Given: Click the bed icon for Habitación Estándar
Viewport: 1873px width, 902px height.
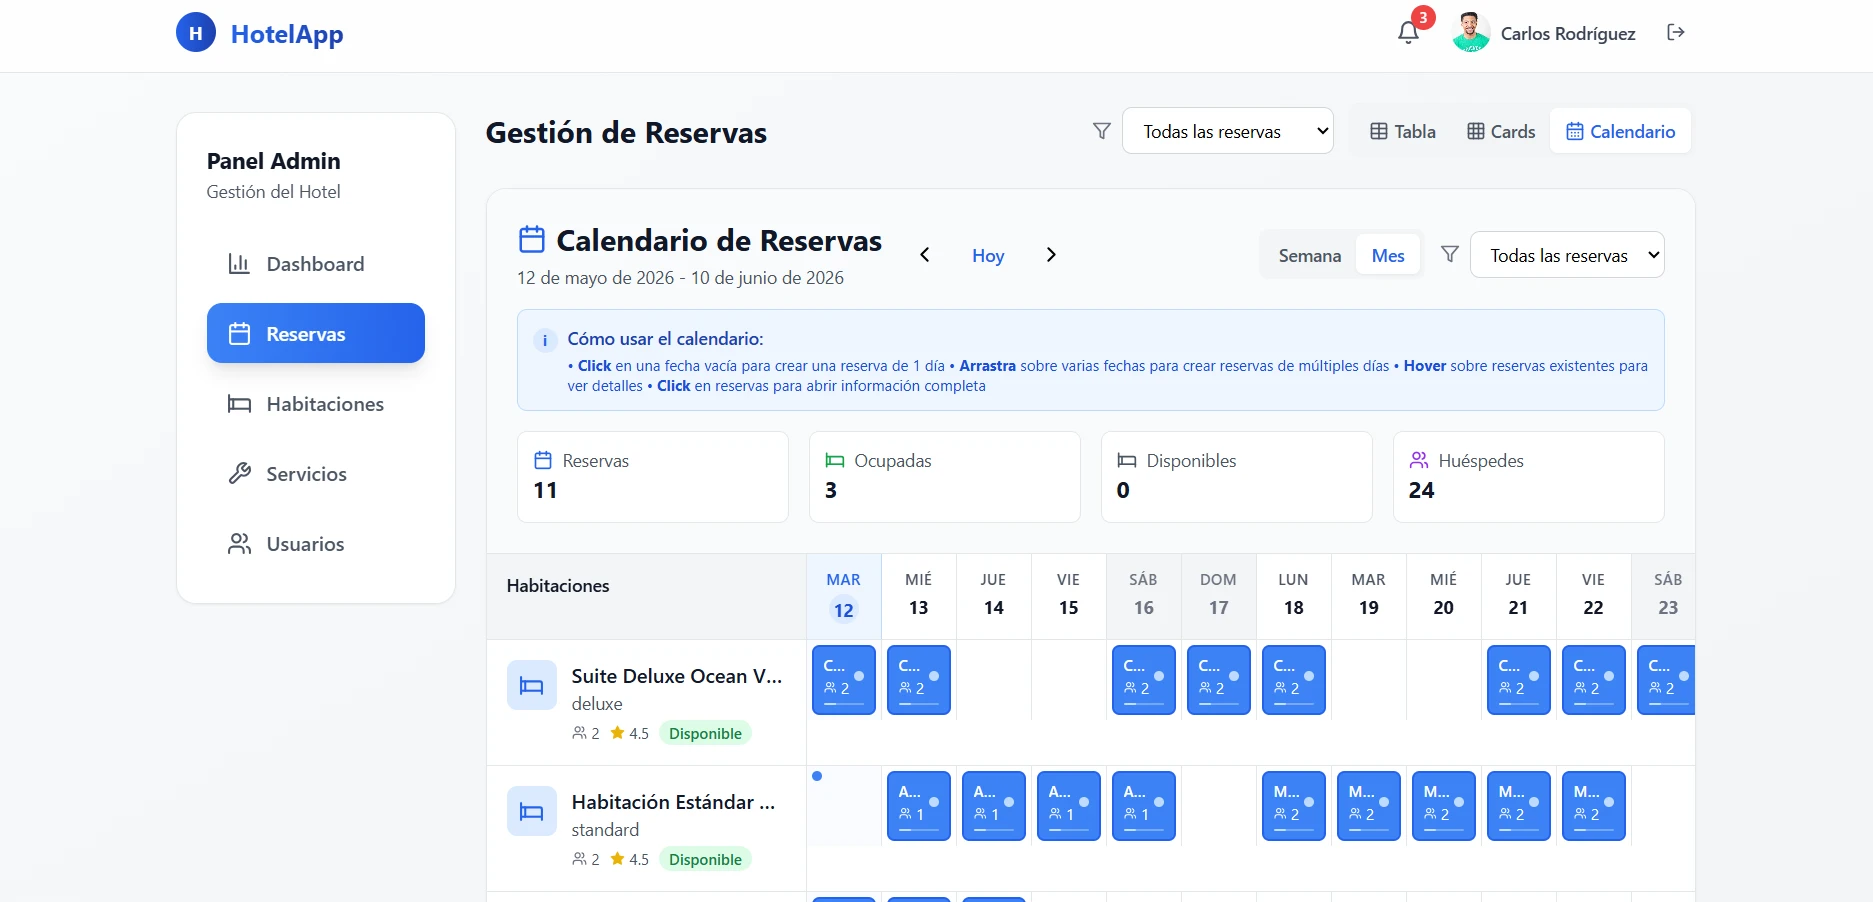Looking at the screenshot, I should point(532,811).
